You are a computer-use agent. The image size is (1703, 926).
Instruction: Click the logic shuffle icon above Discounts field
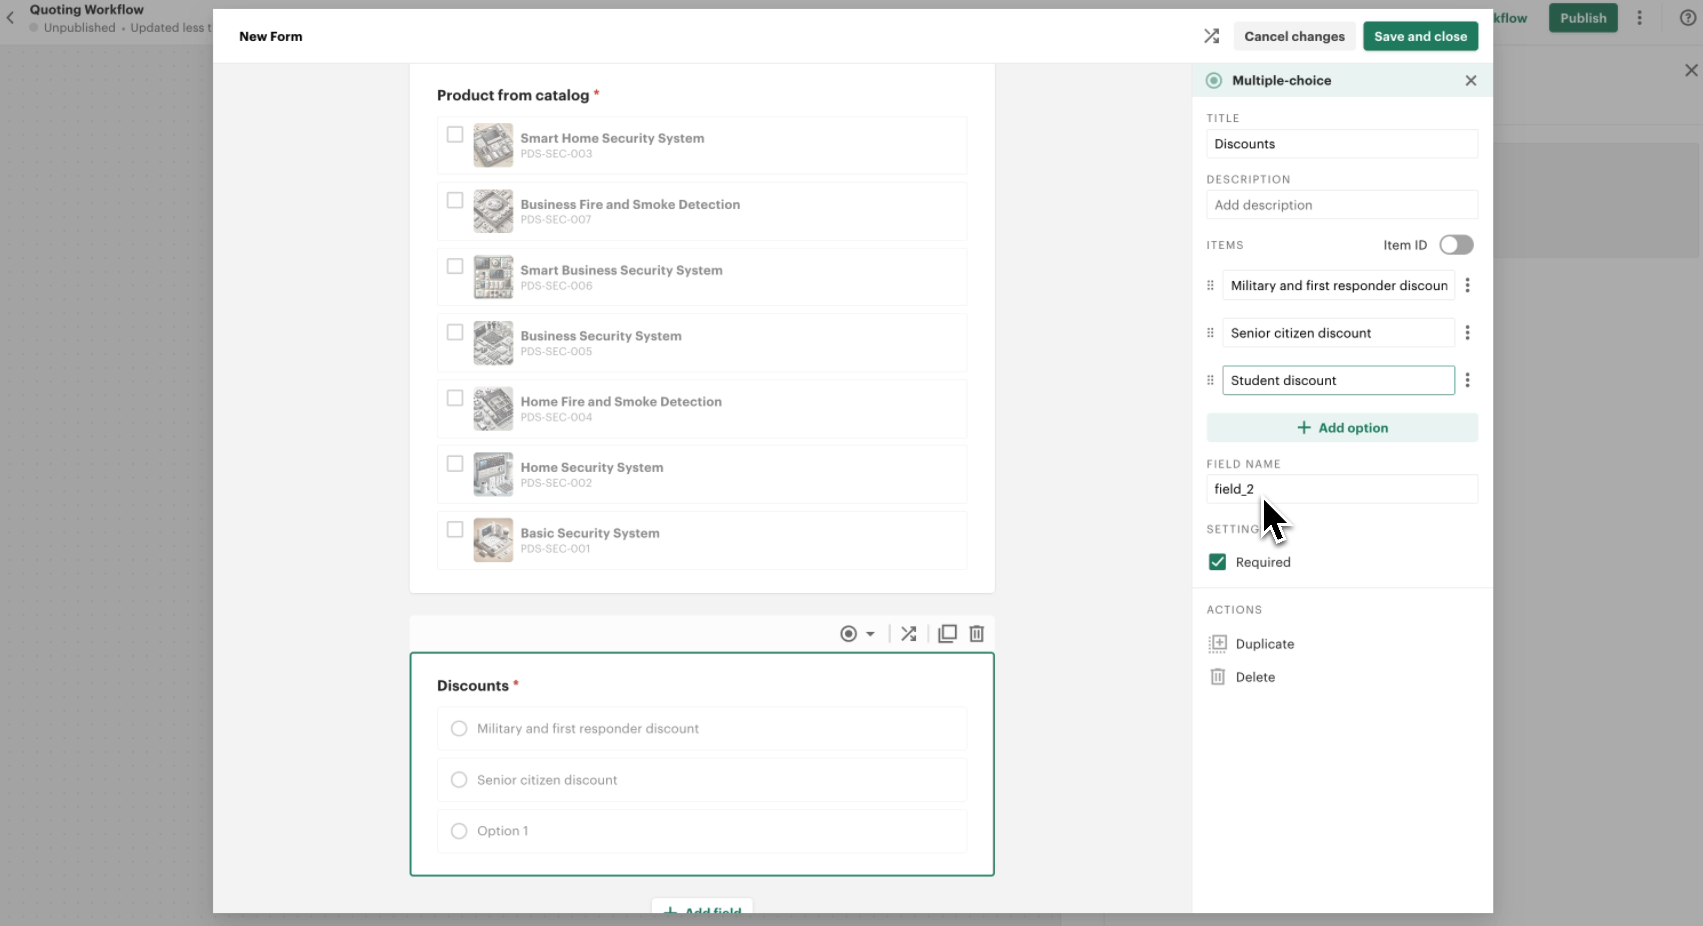coord(908,633)
